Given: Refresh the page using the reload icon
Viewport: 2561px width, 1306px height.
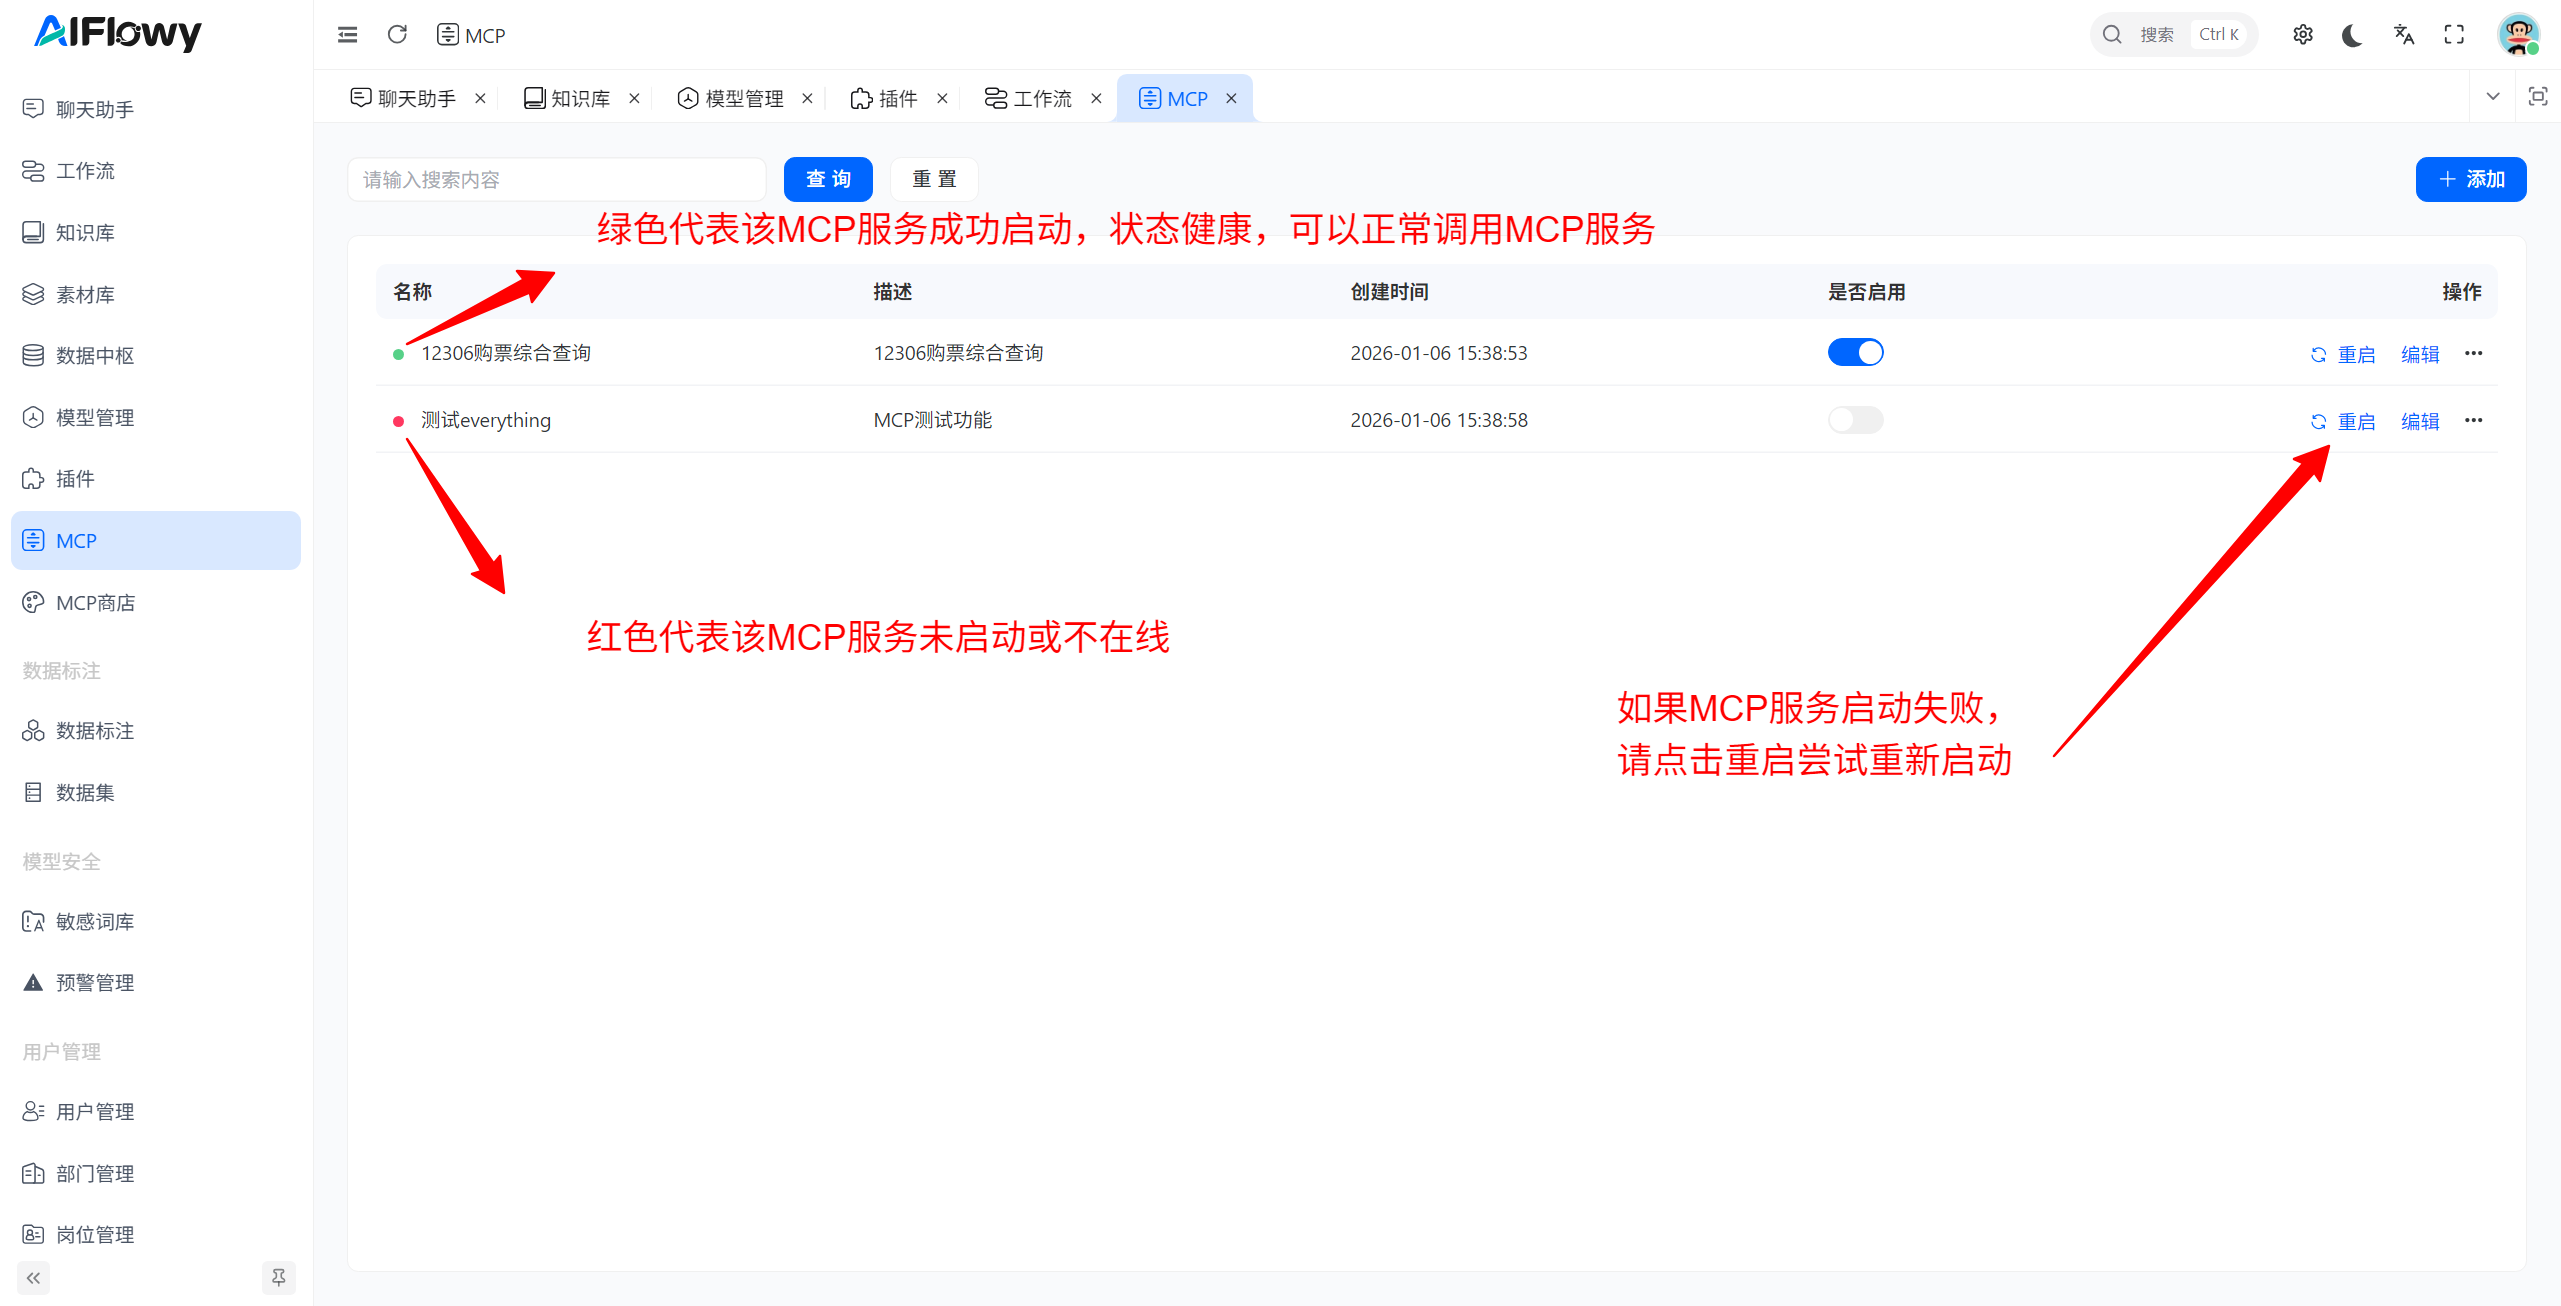Looking at the screenshot, I should click(397, 33).
